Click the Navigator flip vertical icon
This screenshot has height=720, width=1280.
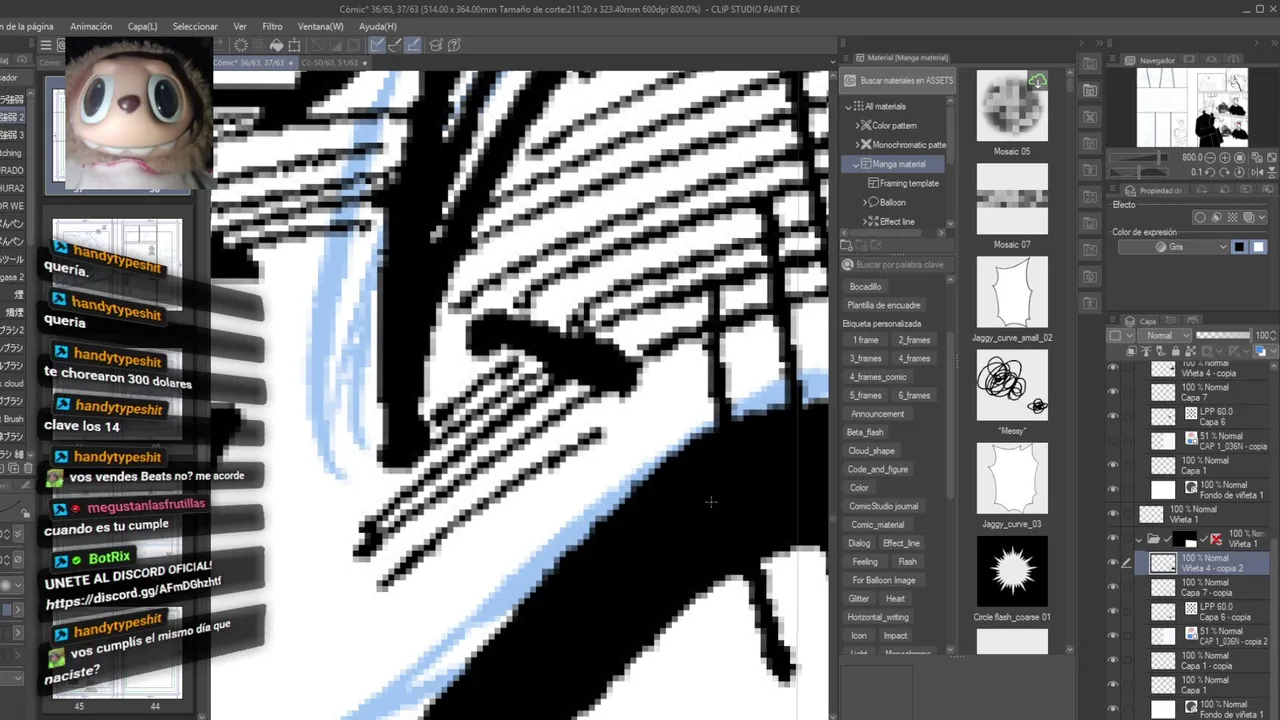pos(1272,172)
